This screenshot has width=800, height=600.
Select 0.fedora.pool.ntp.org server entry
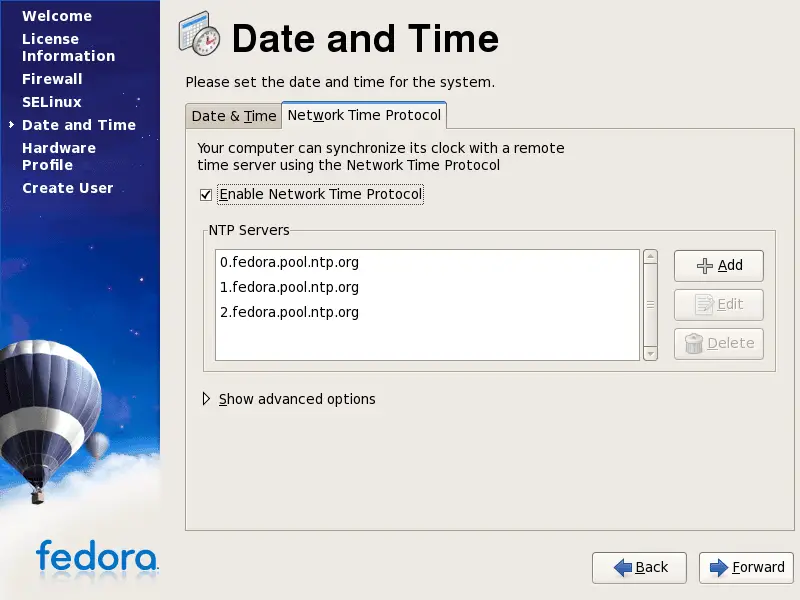tap(289, 263)
